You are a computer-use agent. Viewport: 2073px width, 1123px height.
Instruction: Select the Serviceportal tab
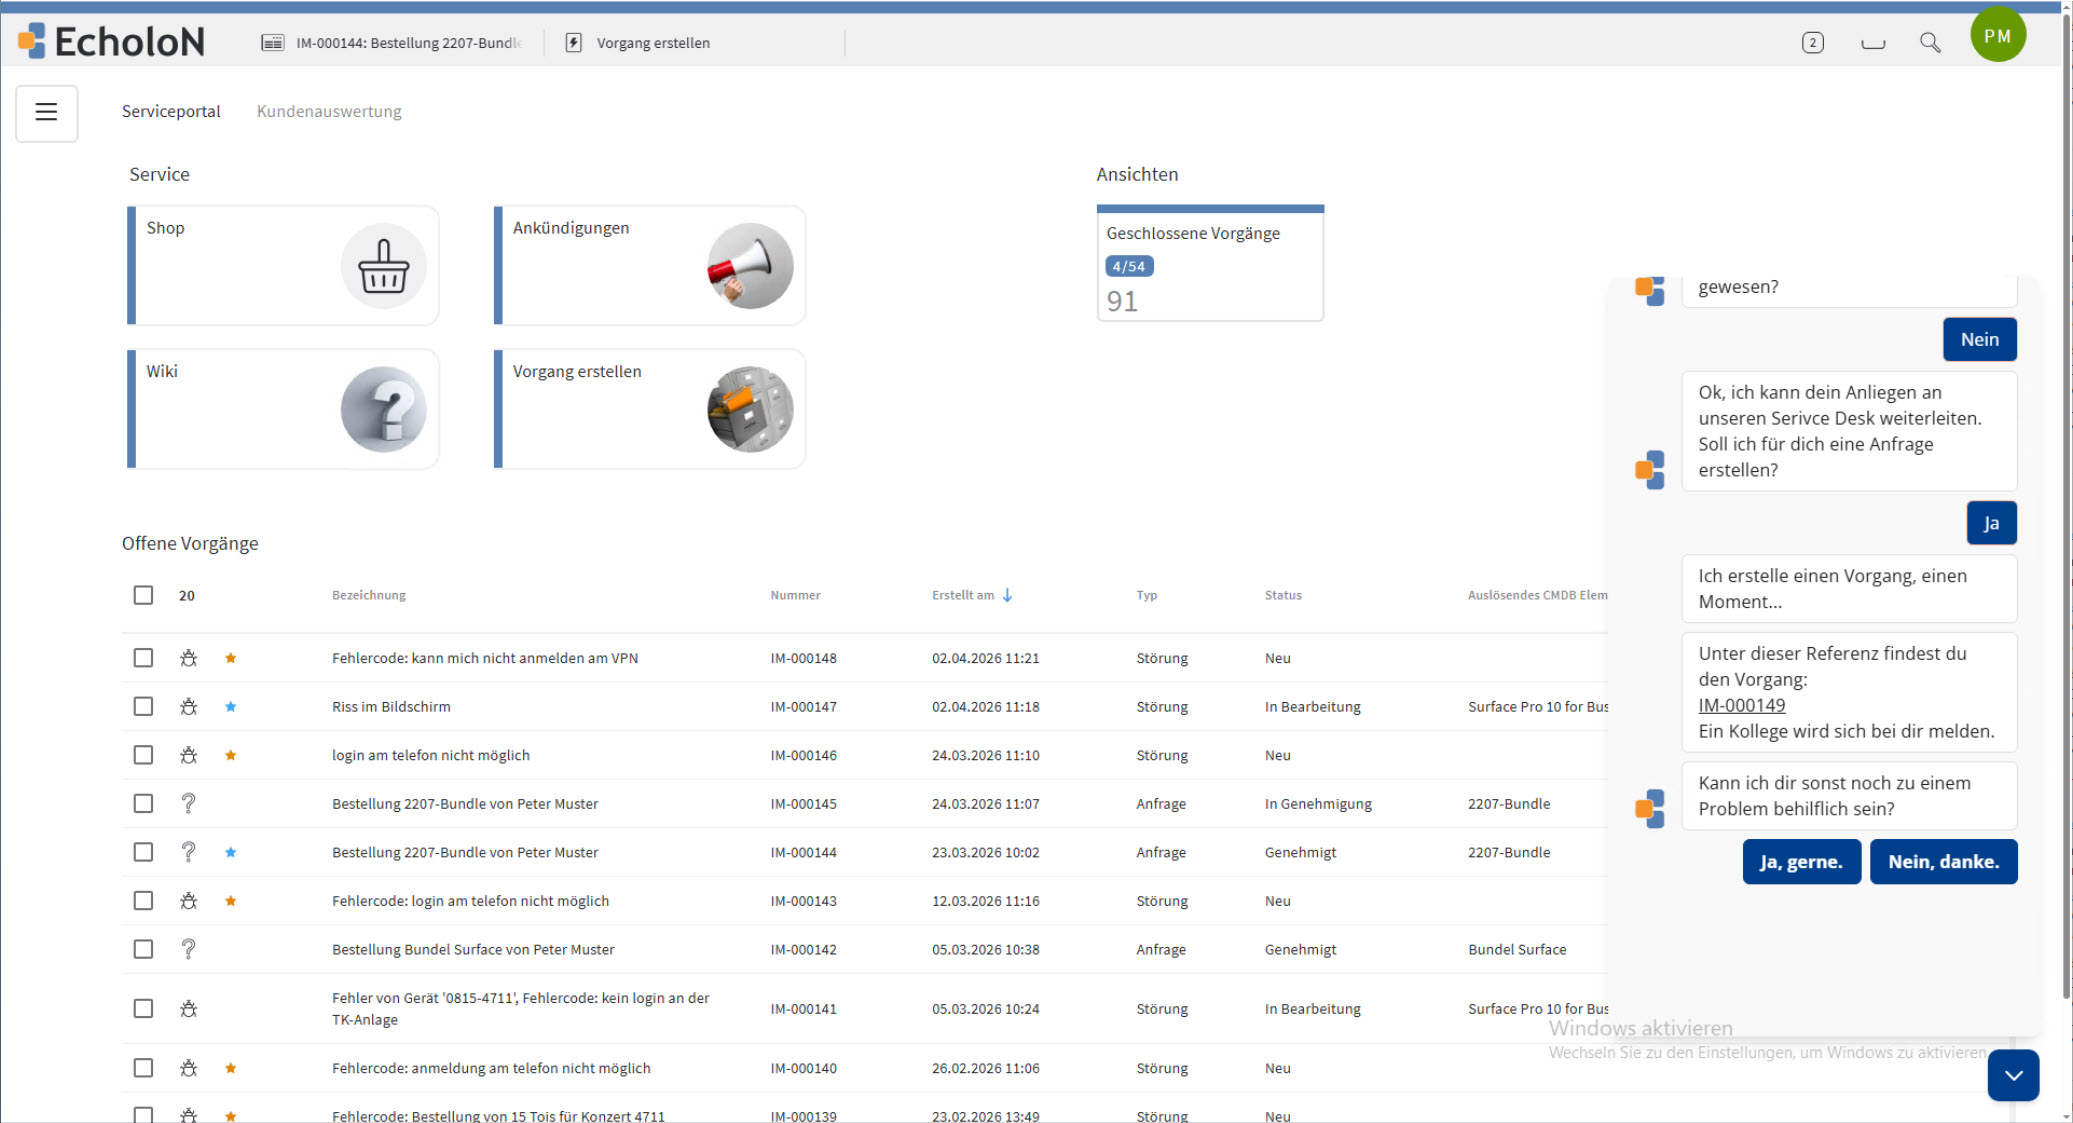tap(171, 111)
